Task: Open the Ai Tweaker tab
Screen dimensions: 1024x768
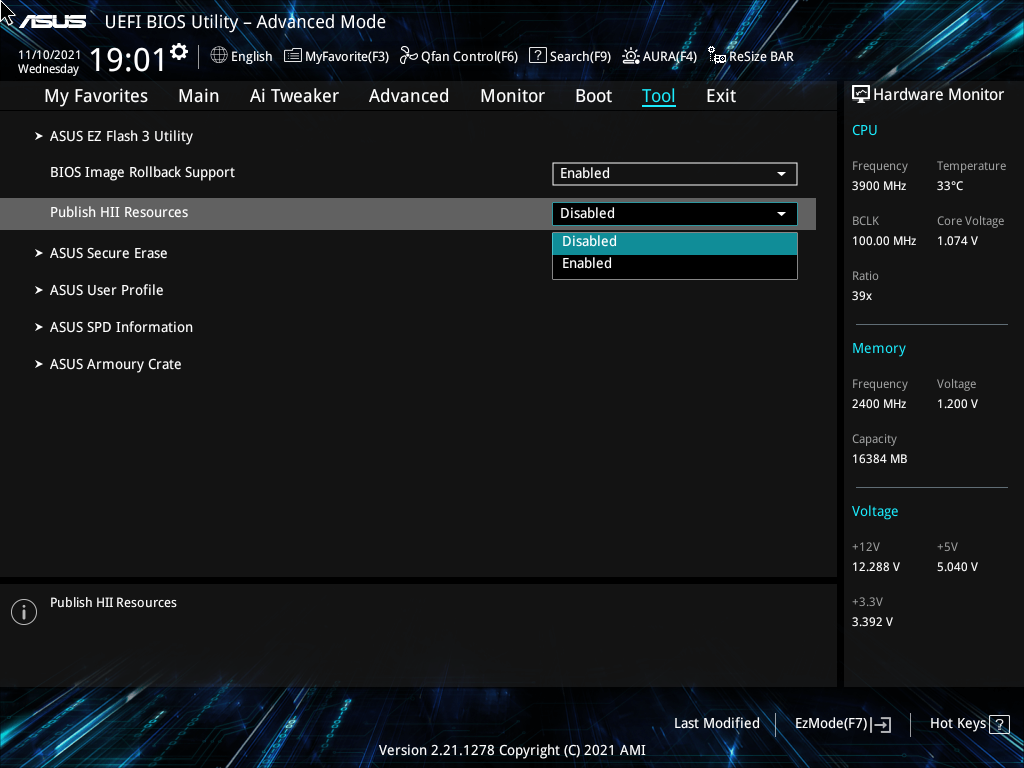Action: [x=294, y=96]
